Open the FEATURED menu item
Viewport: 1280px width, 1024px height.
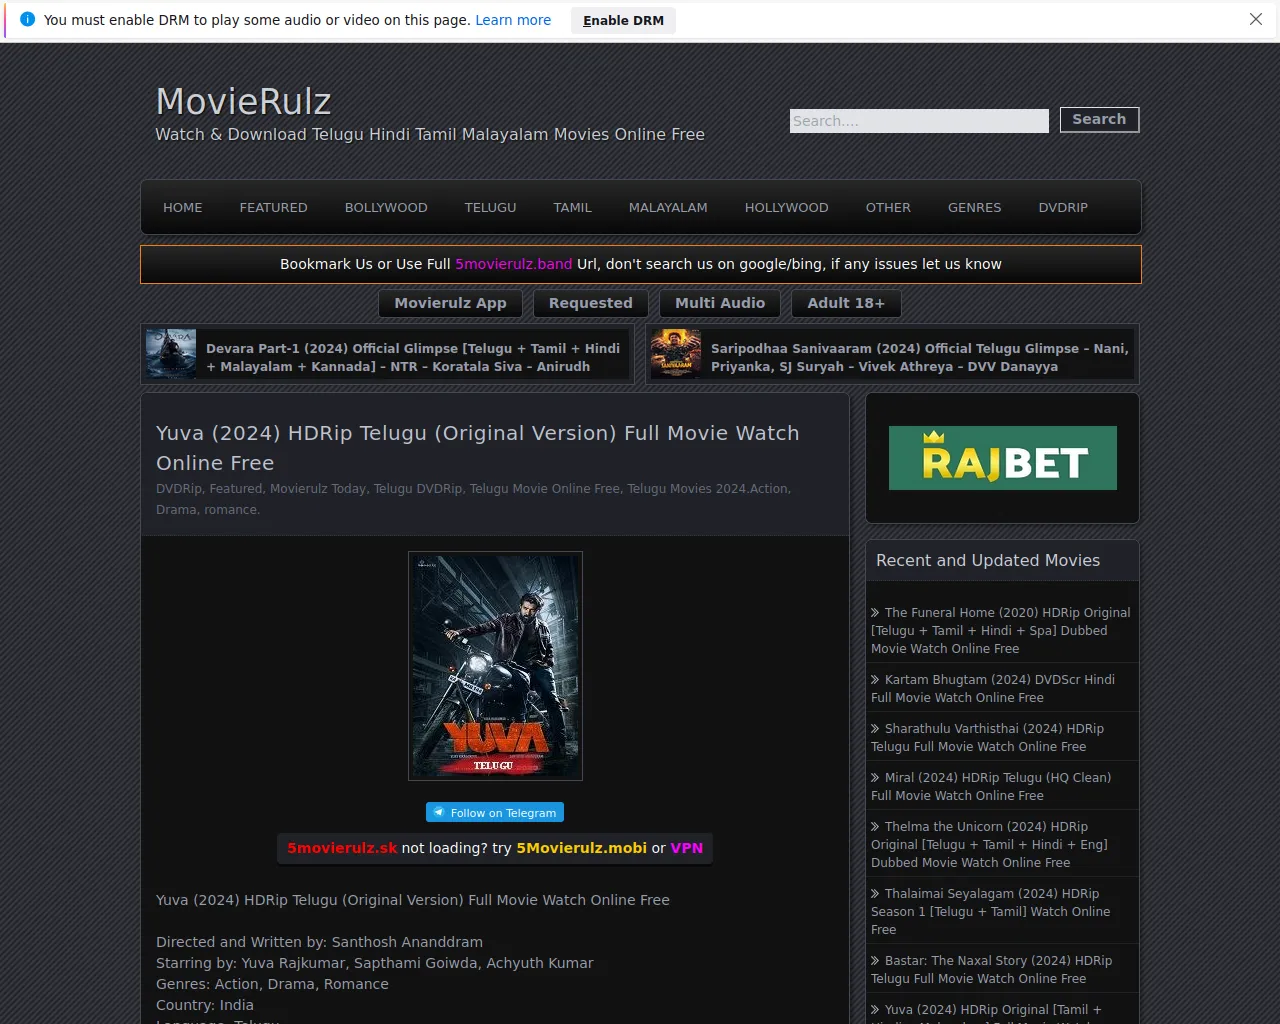[x=273, y=208]
